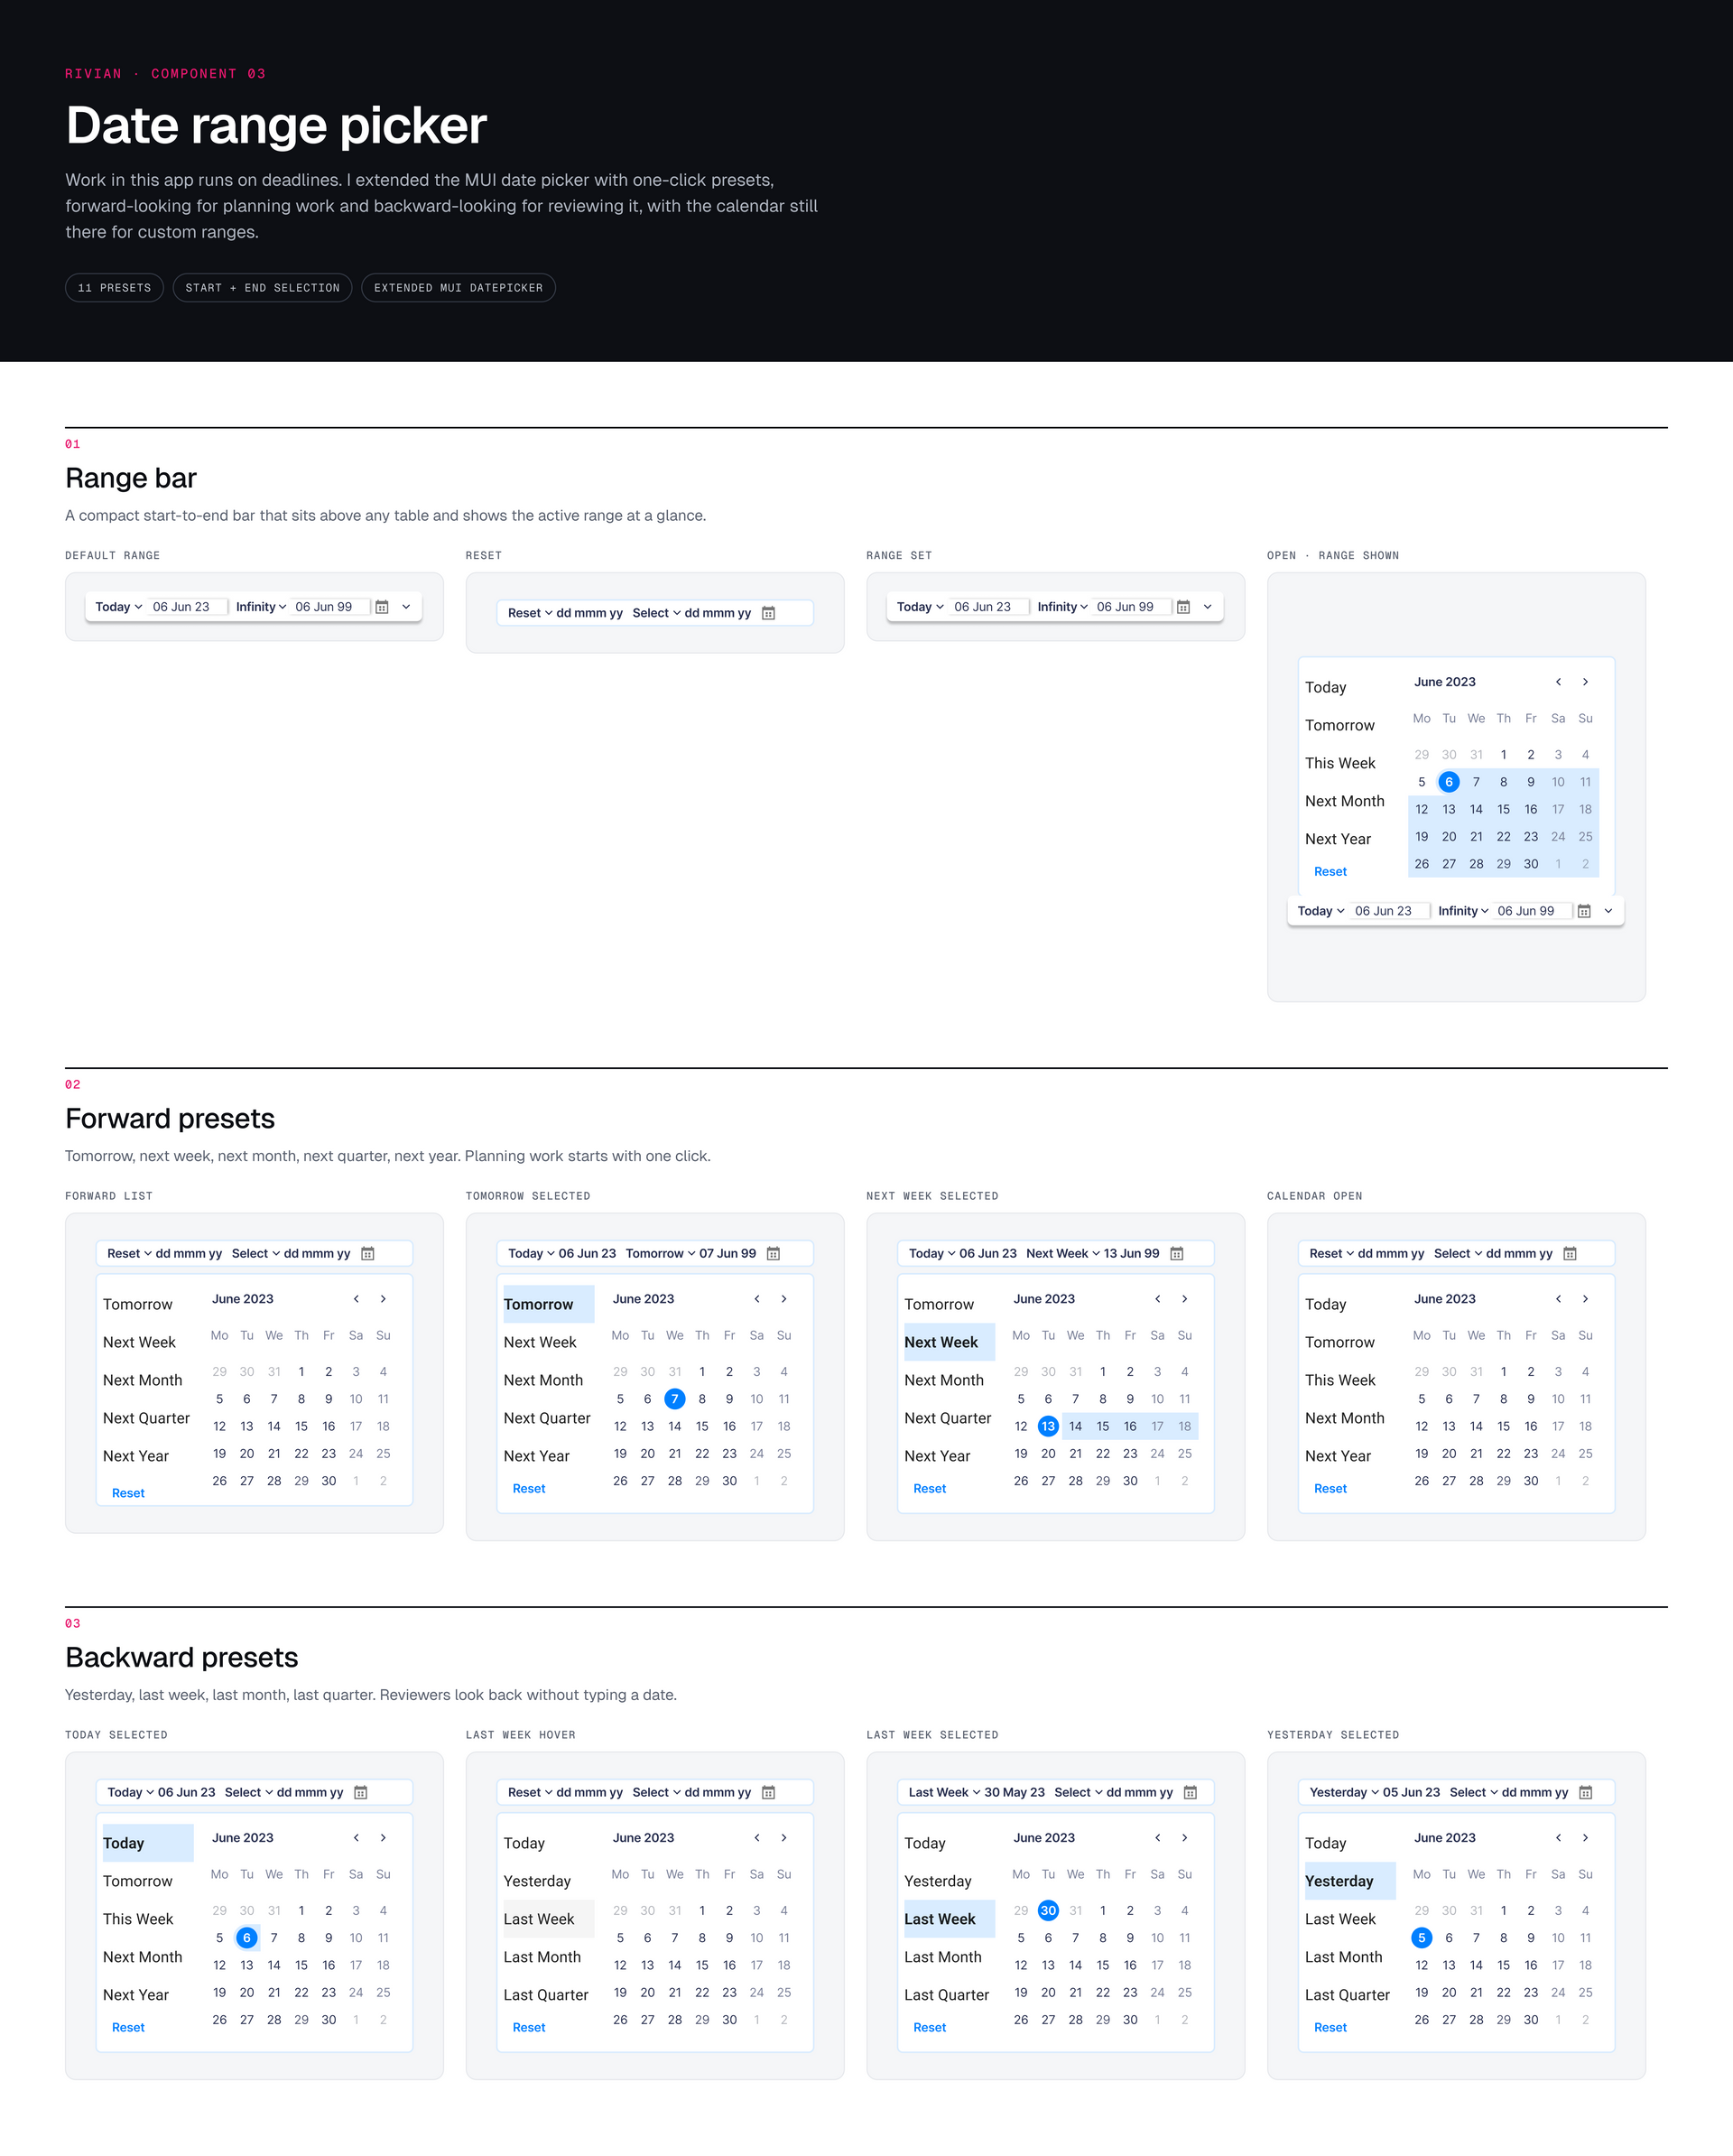Open the Infinity dropdown in Range Set bar
This screenshot has width=1733, height=2156.
coord(1062,607)
